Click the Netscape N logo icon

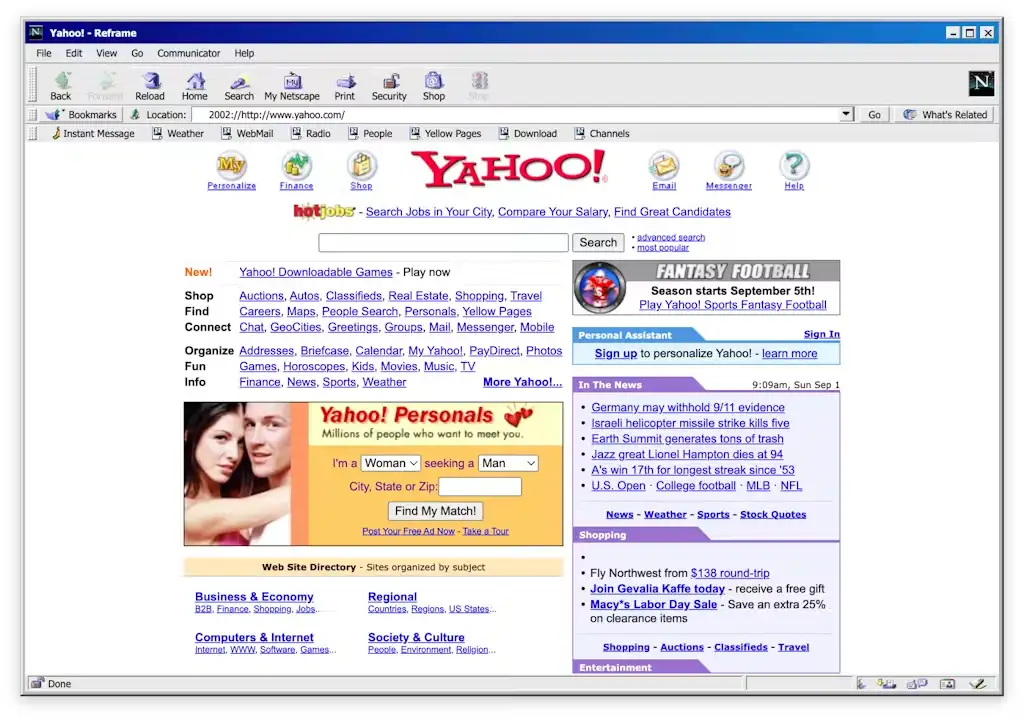click(981, 83)
